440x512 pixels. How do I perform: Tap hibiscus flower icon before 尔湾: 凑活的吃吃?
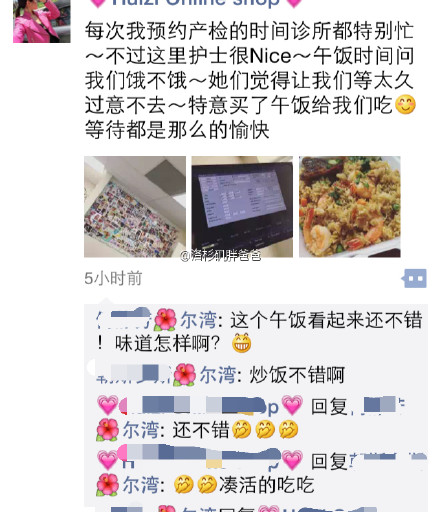[108, 484]
